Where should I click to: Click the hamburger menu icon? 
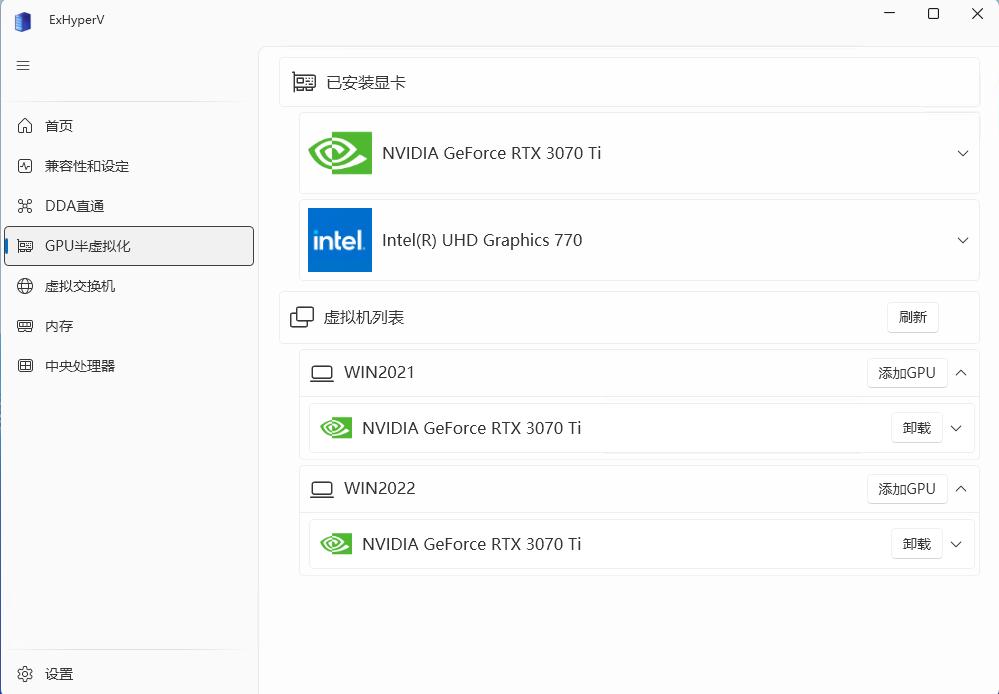(23, 66)
